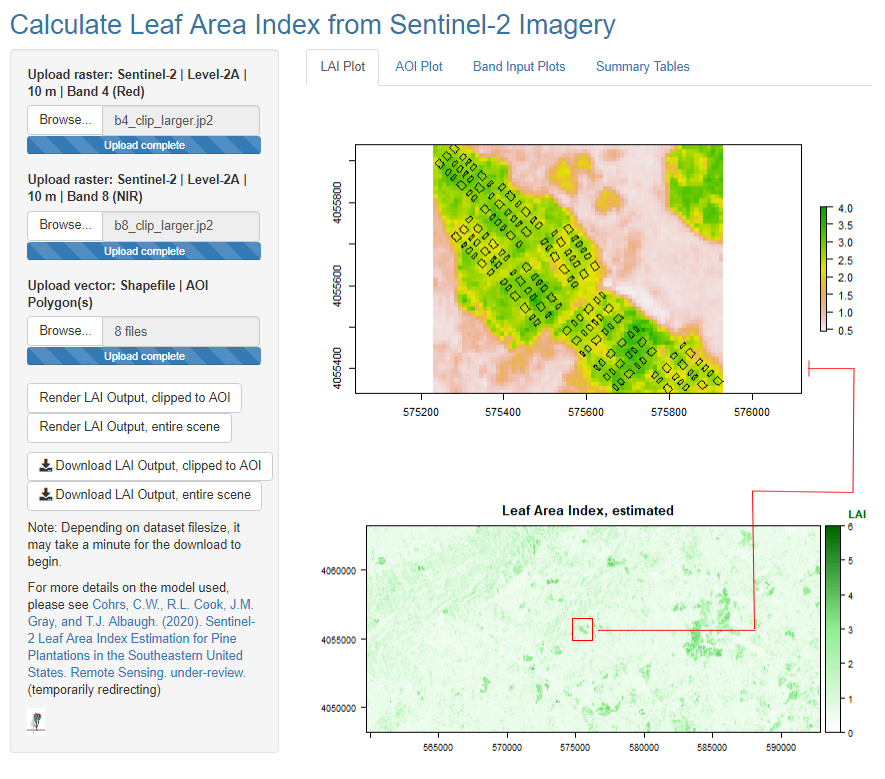Click the download icon on the clipped-to-AOI button
Image resolution: width=885 pixels, height=779 pixels.
click(x=47, y=466)
